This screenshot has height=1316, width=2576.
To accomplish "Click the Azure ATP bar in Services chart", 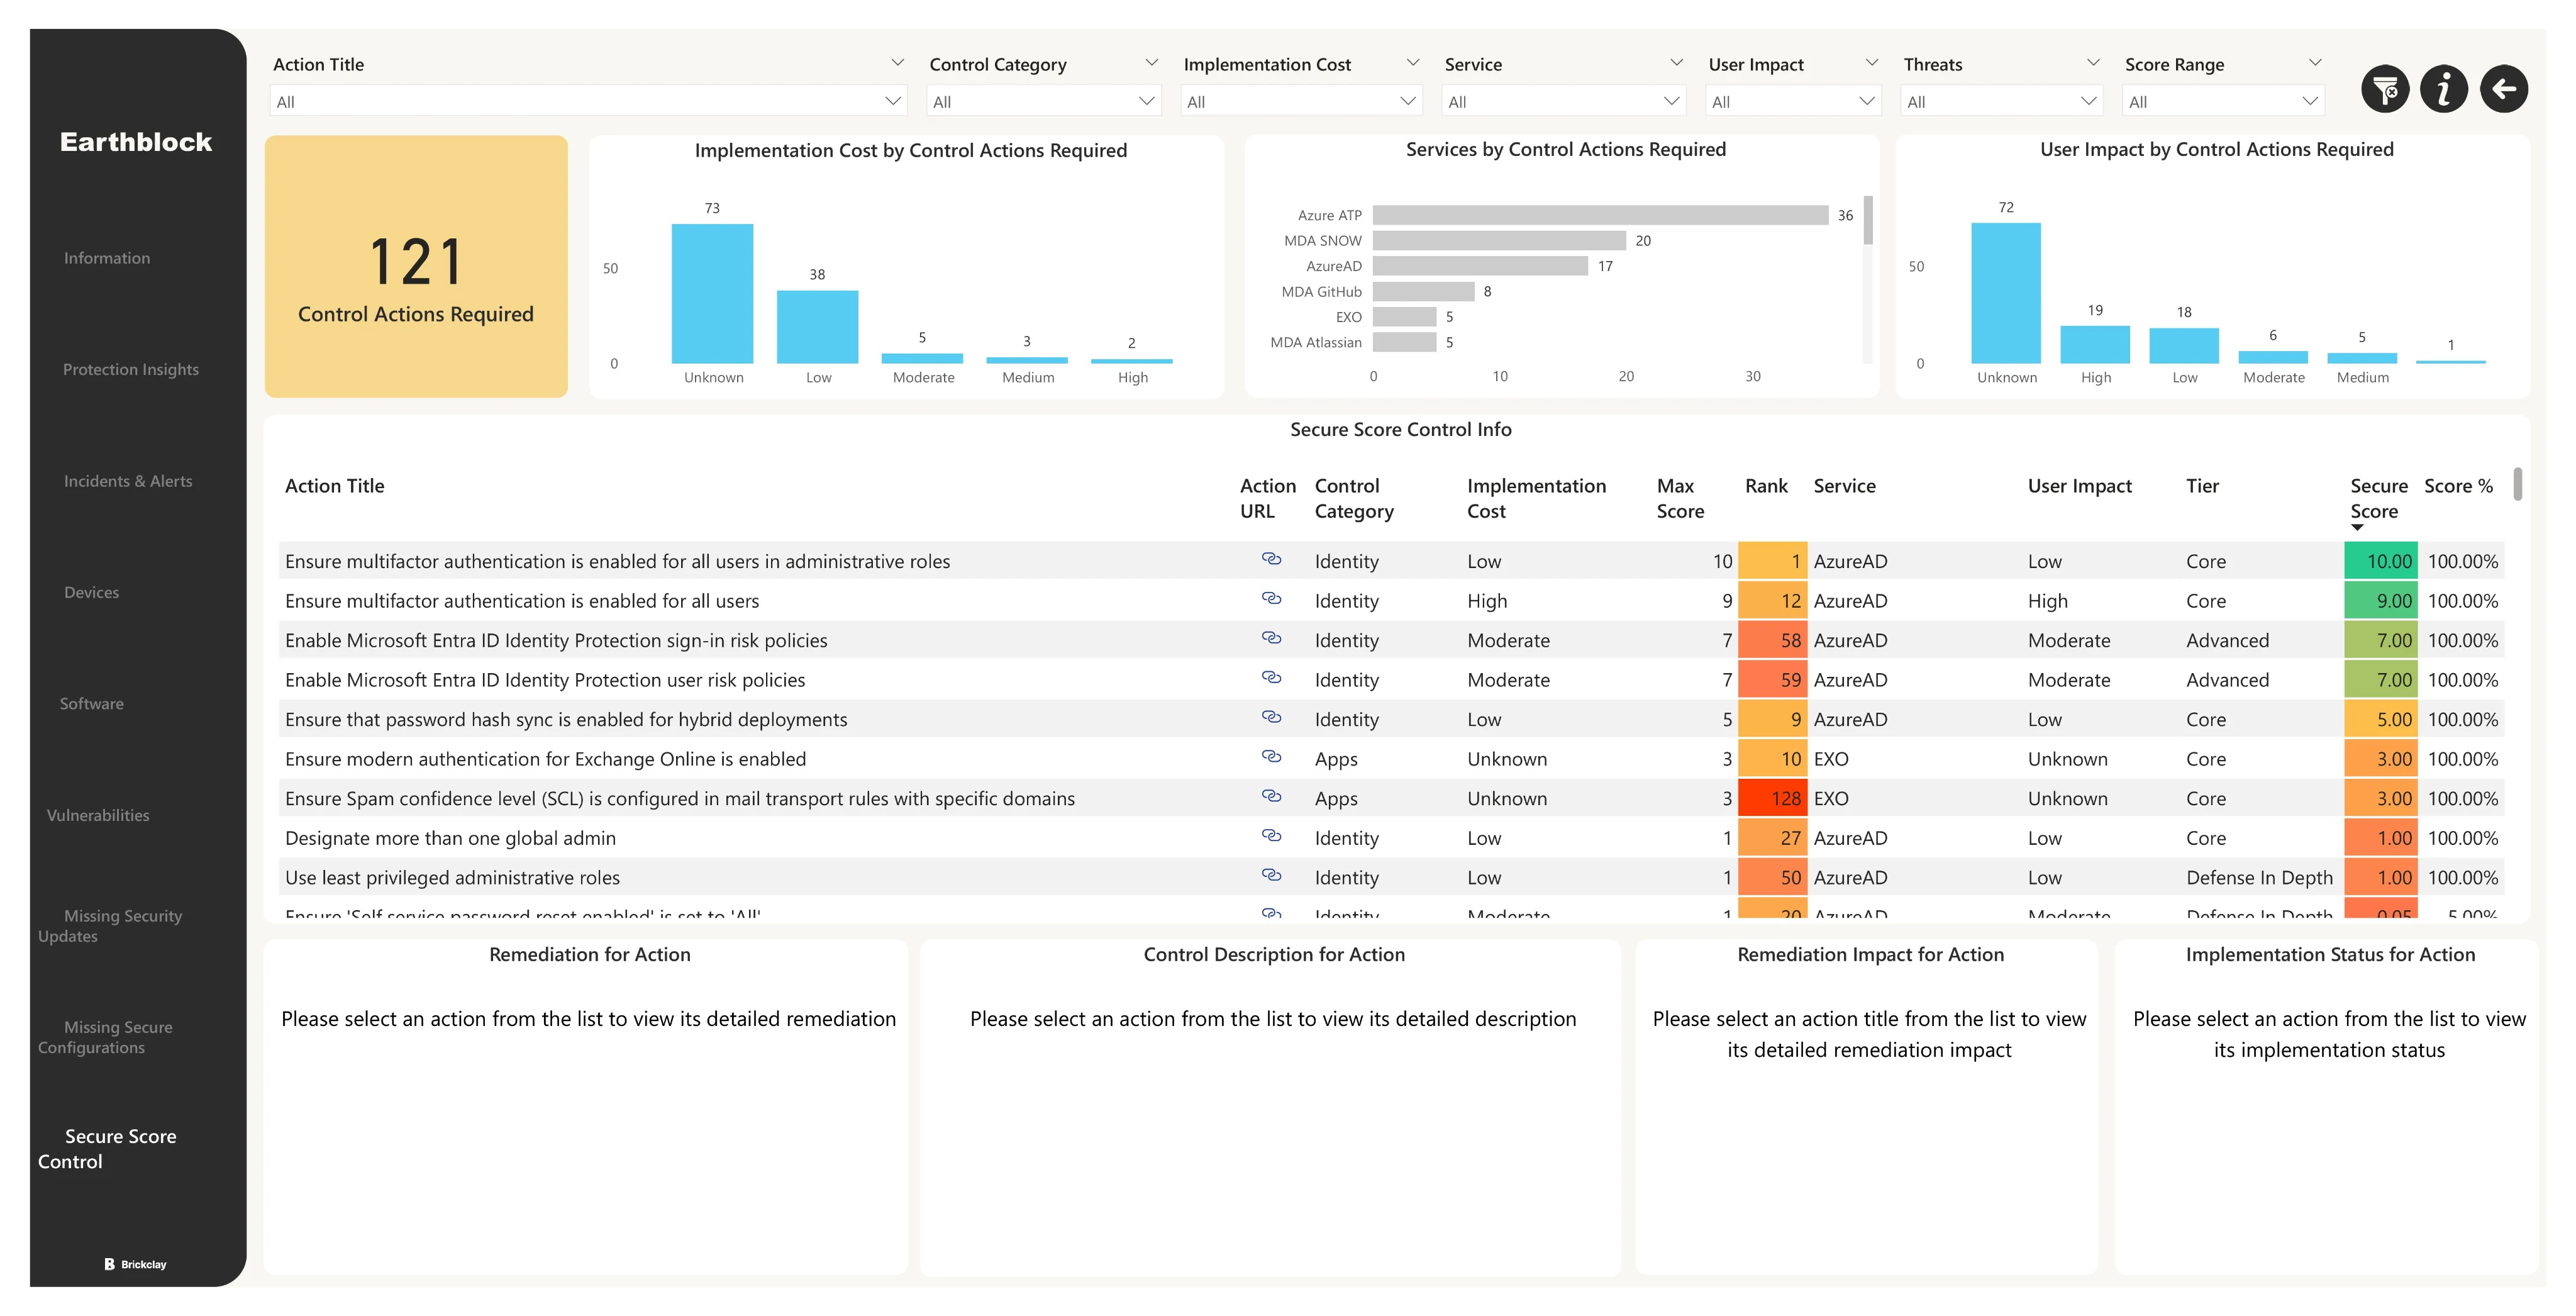I will (x=1600, y=215).
